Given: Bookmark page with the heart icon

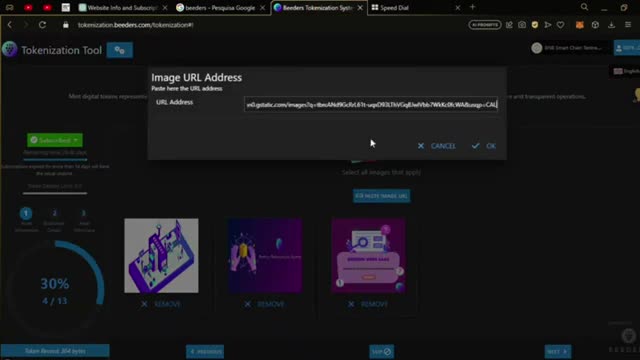Looking at the screenshot, I should click(560, 25).
